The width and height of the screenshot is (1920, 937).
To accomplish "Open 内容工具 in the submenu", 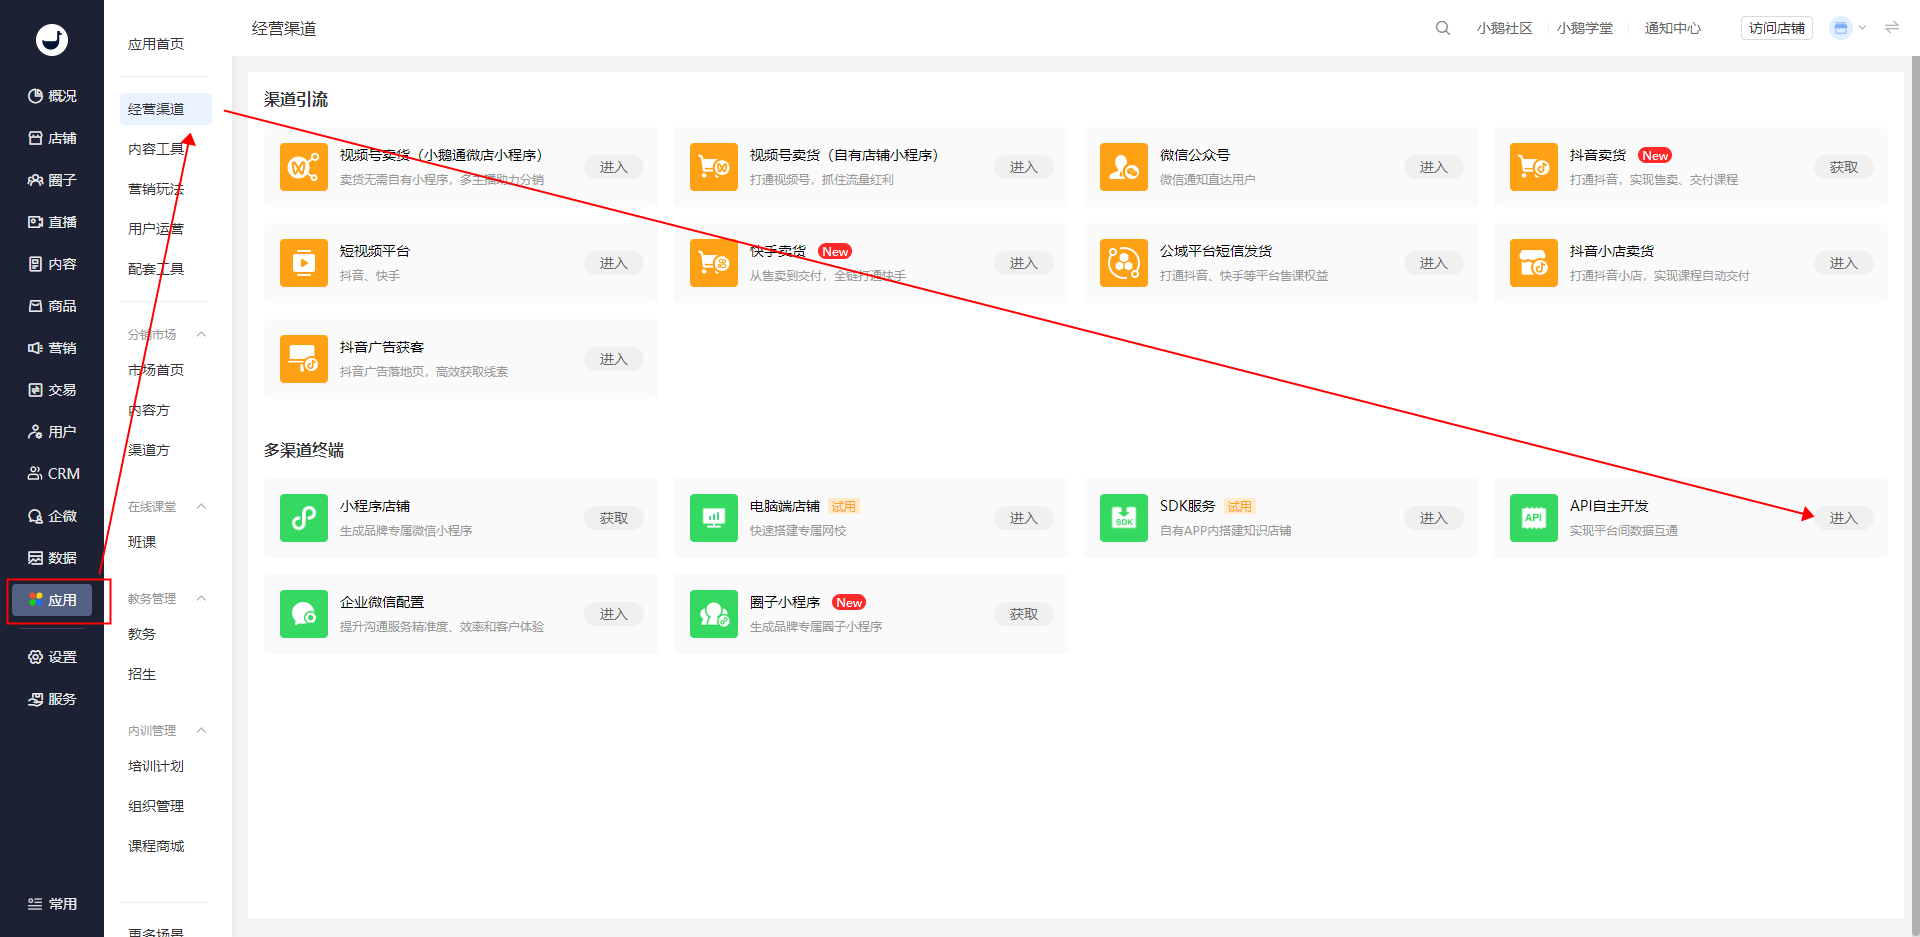I will point(156,149).
